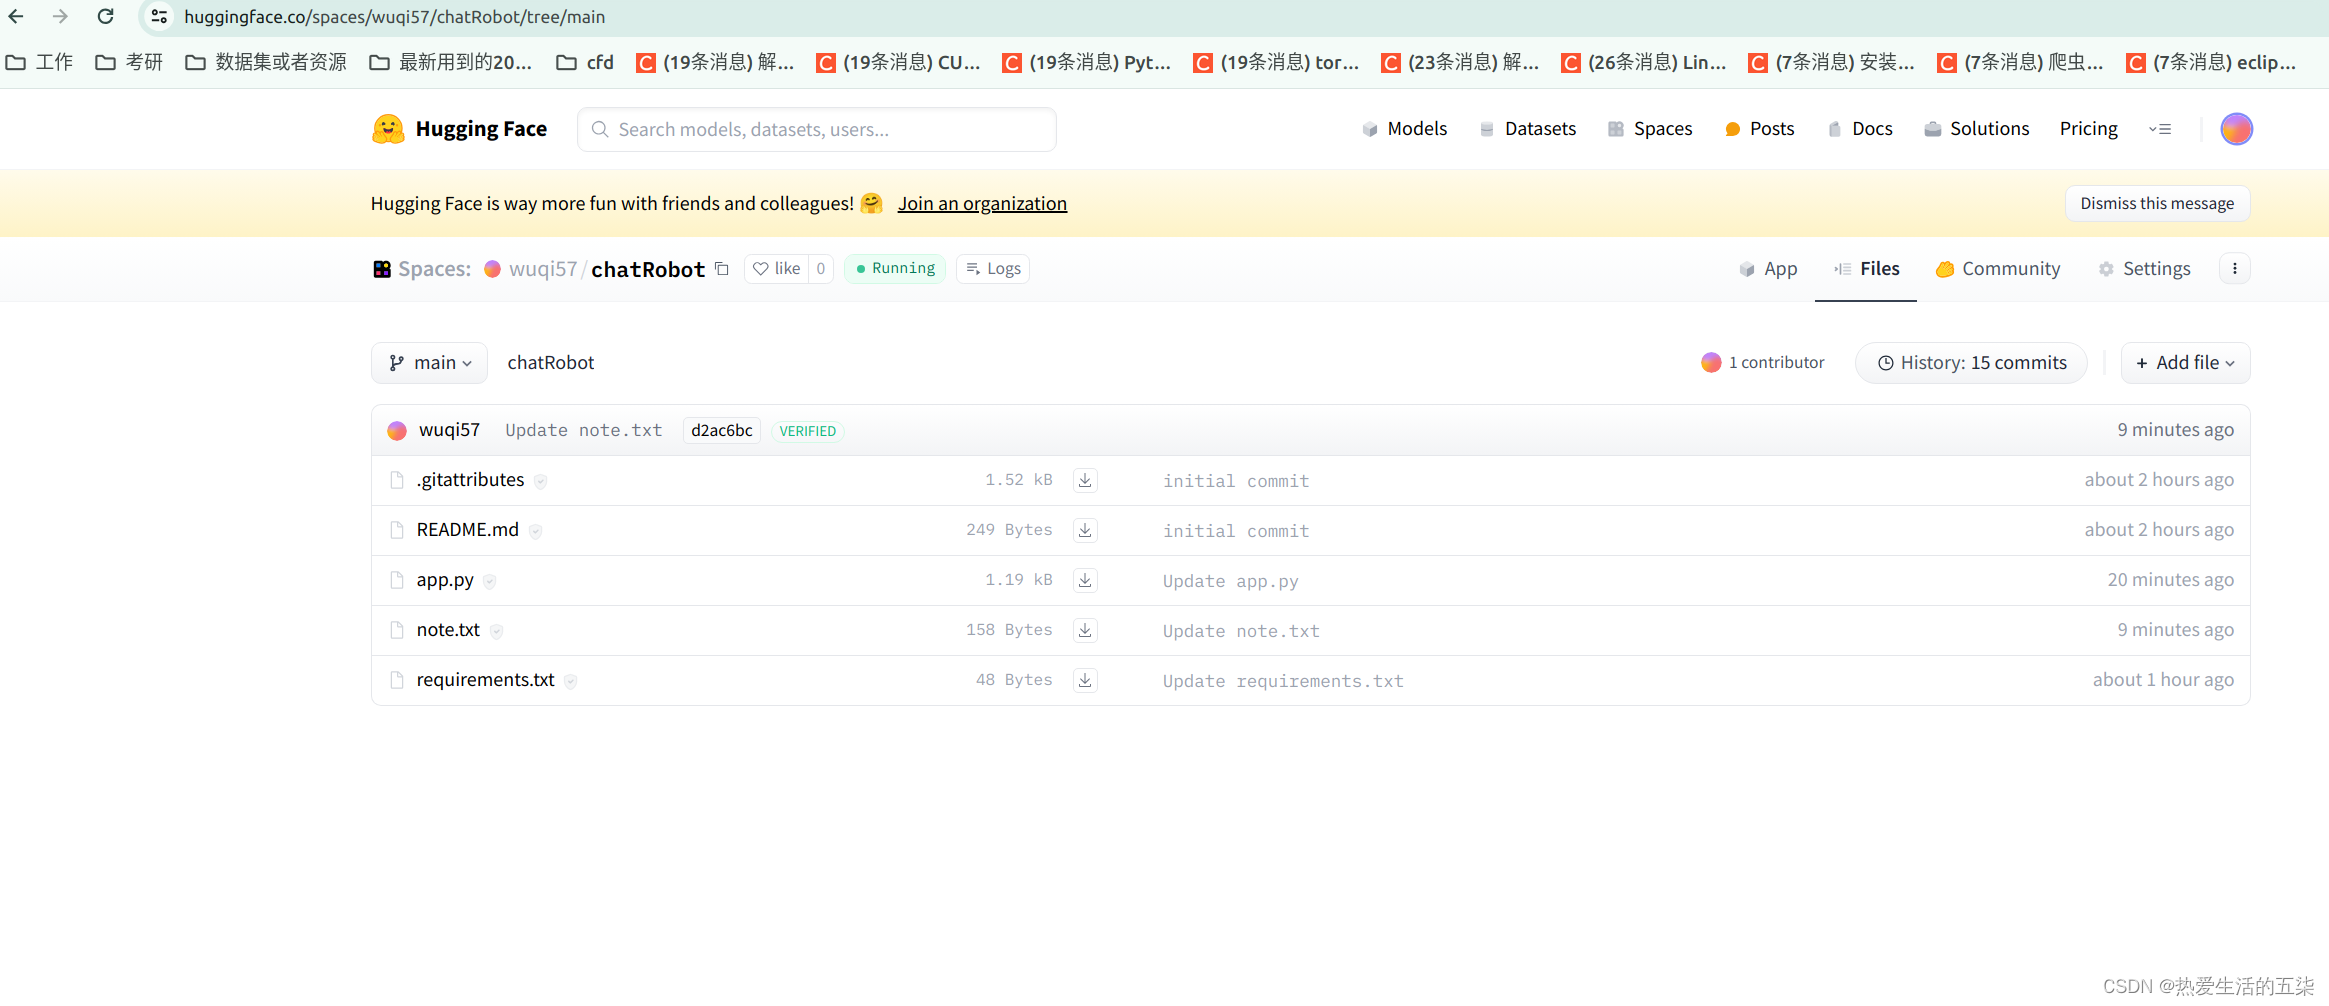The height and width of the screenshot is (1006, 2329).
Task: Download the app.py file
Action: point(1085,580)
